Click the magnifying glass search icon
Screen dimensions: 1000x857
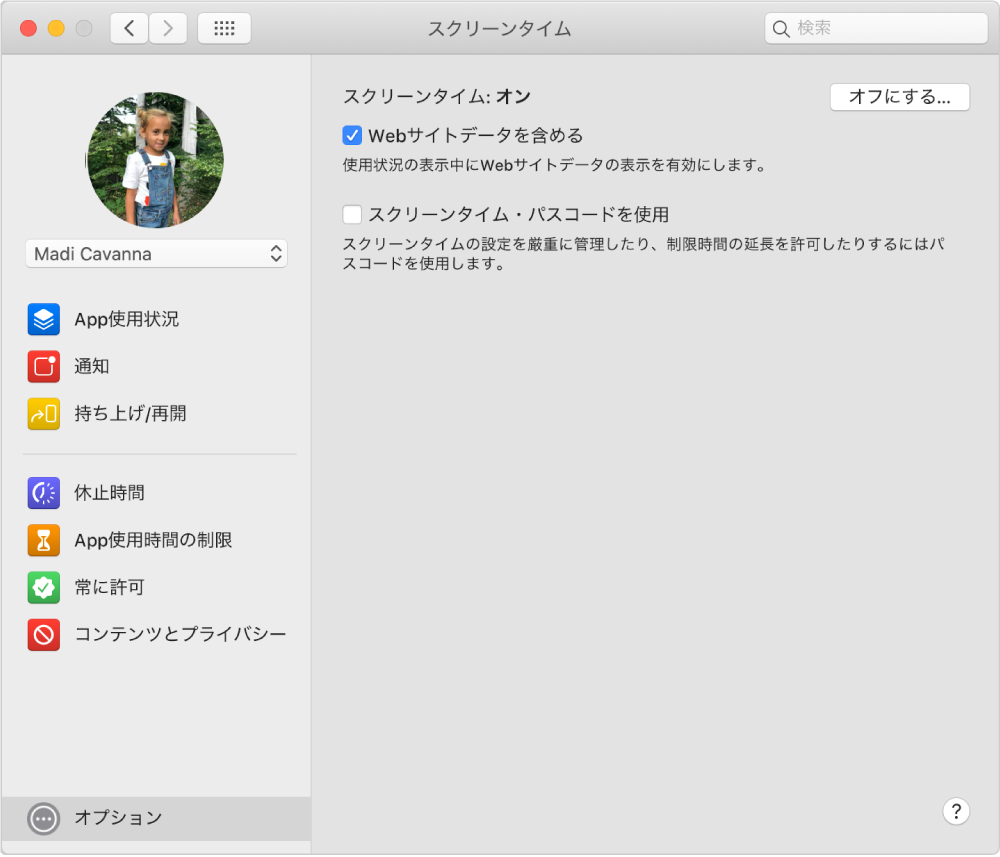(x=781, y=29)
